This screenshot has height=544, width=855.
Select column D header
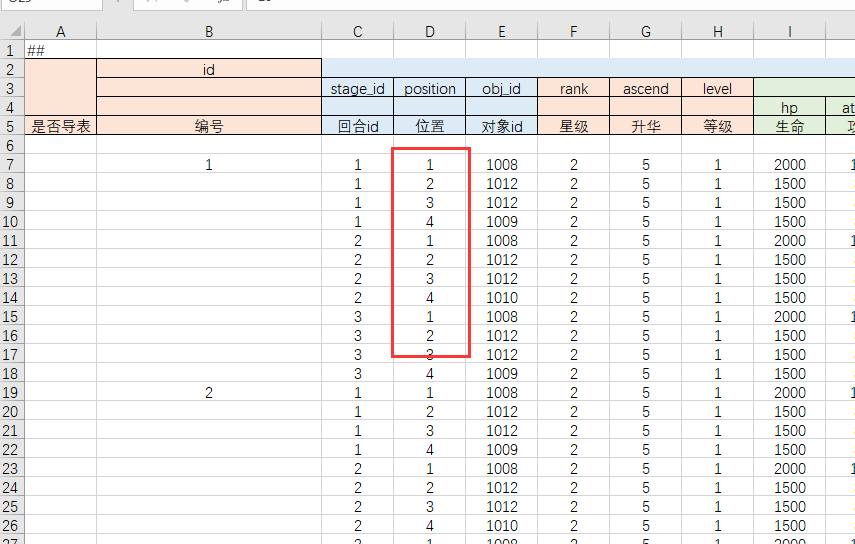pos(430,32)
